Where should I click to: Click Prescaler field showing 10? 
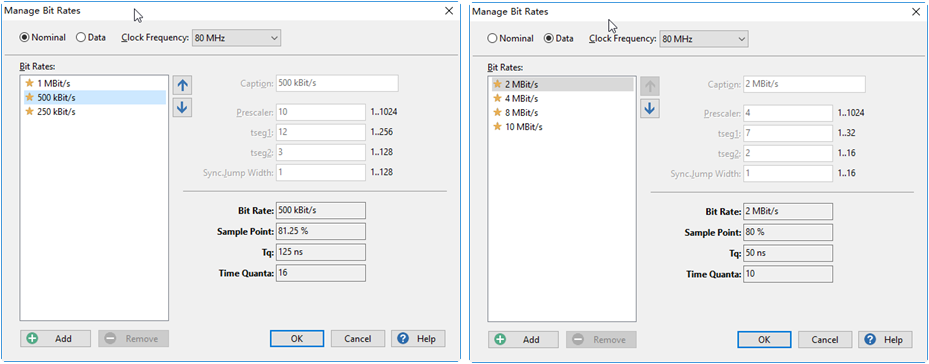[x=321, y=112]
